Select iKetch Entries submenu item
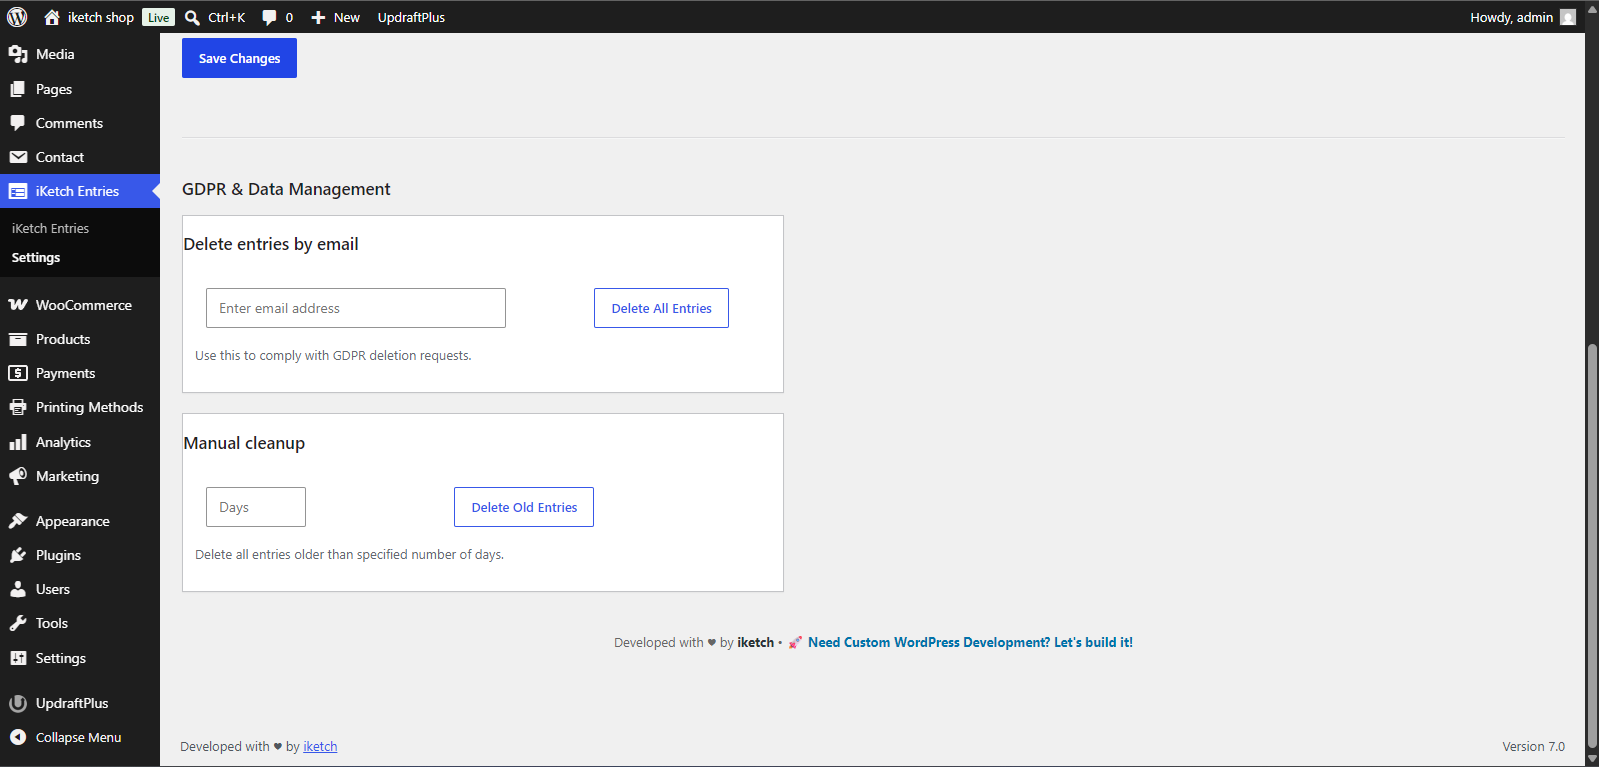1599x767 pixels. (50, 228)
